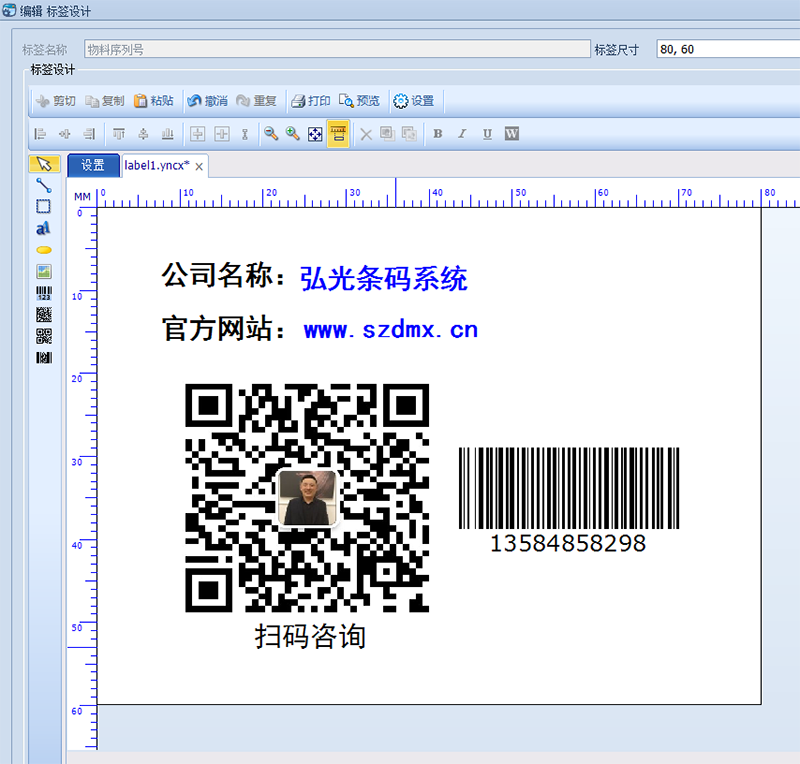800x764 pixels.
Task: Align objects to bottom icon
Action: (x=167, y=134)
